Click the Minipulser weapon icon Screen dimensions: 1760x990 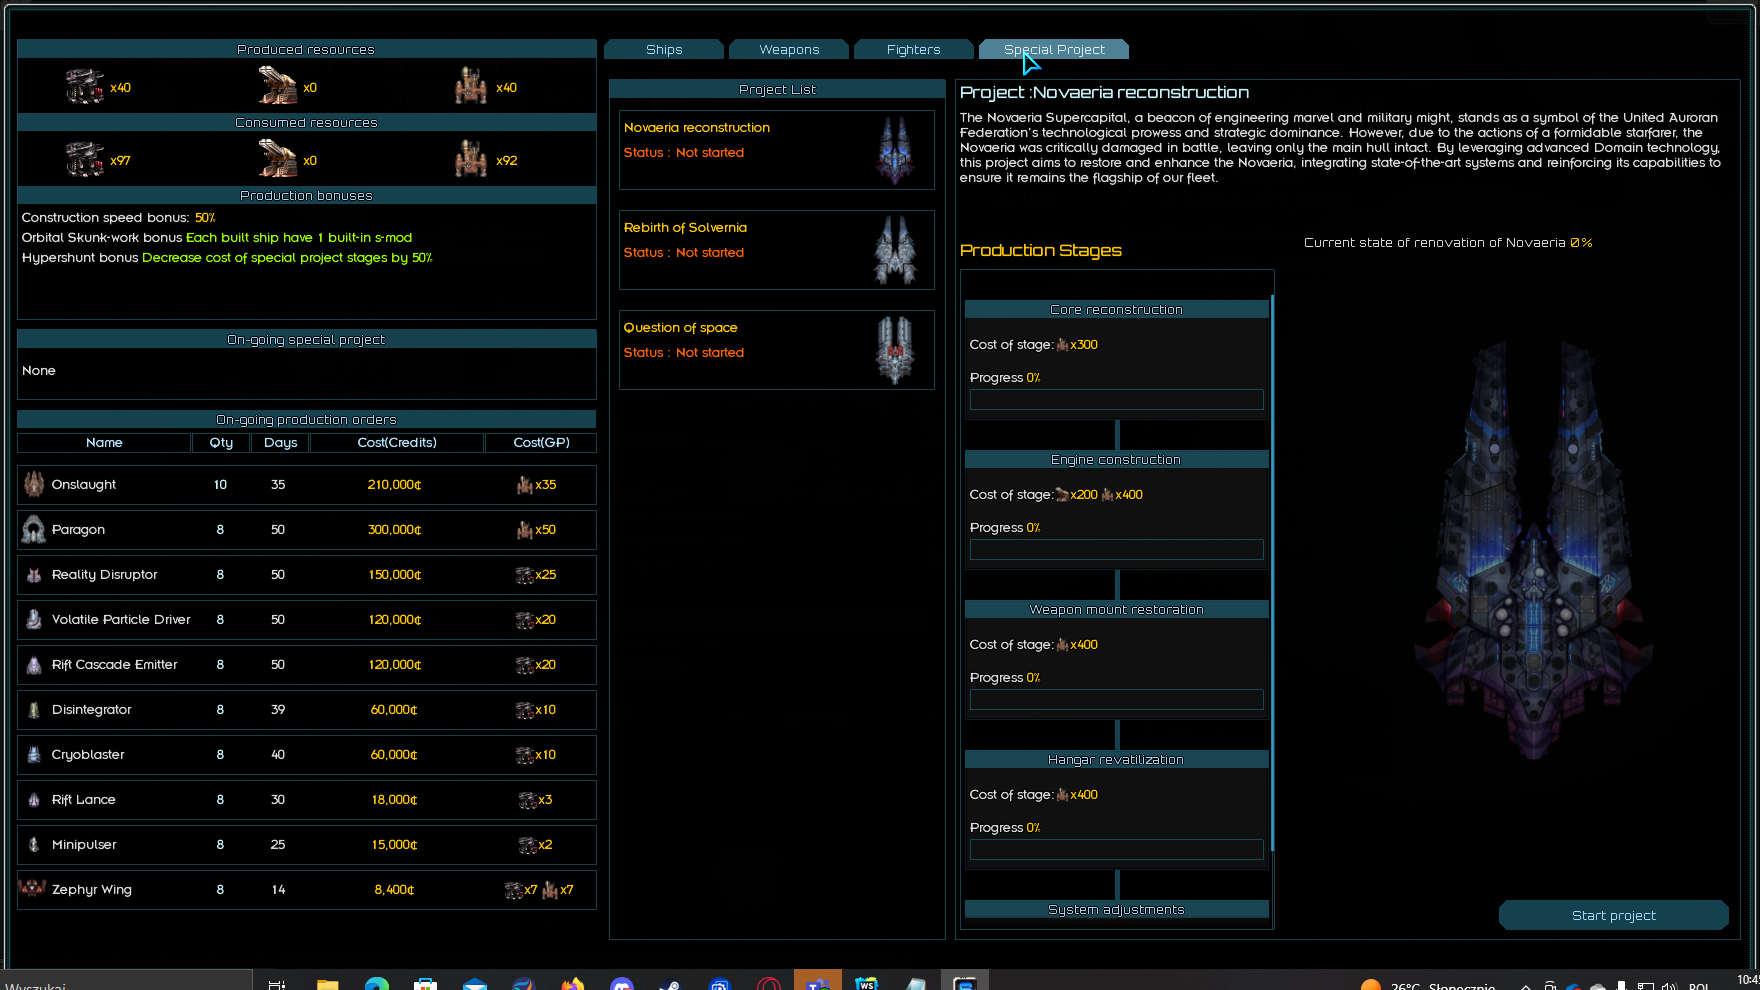coord(34,845)
